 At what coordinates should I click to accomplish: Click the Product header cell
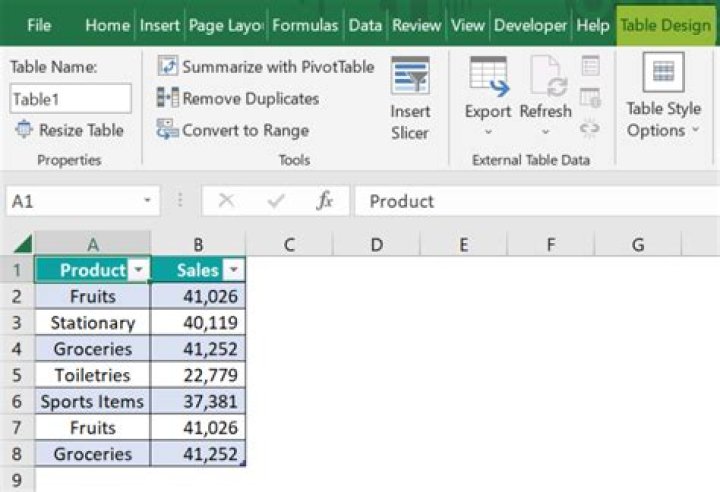(x=93, y=270)
